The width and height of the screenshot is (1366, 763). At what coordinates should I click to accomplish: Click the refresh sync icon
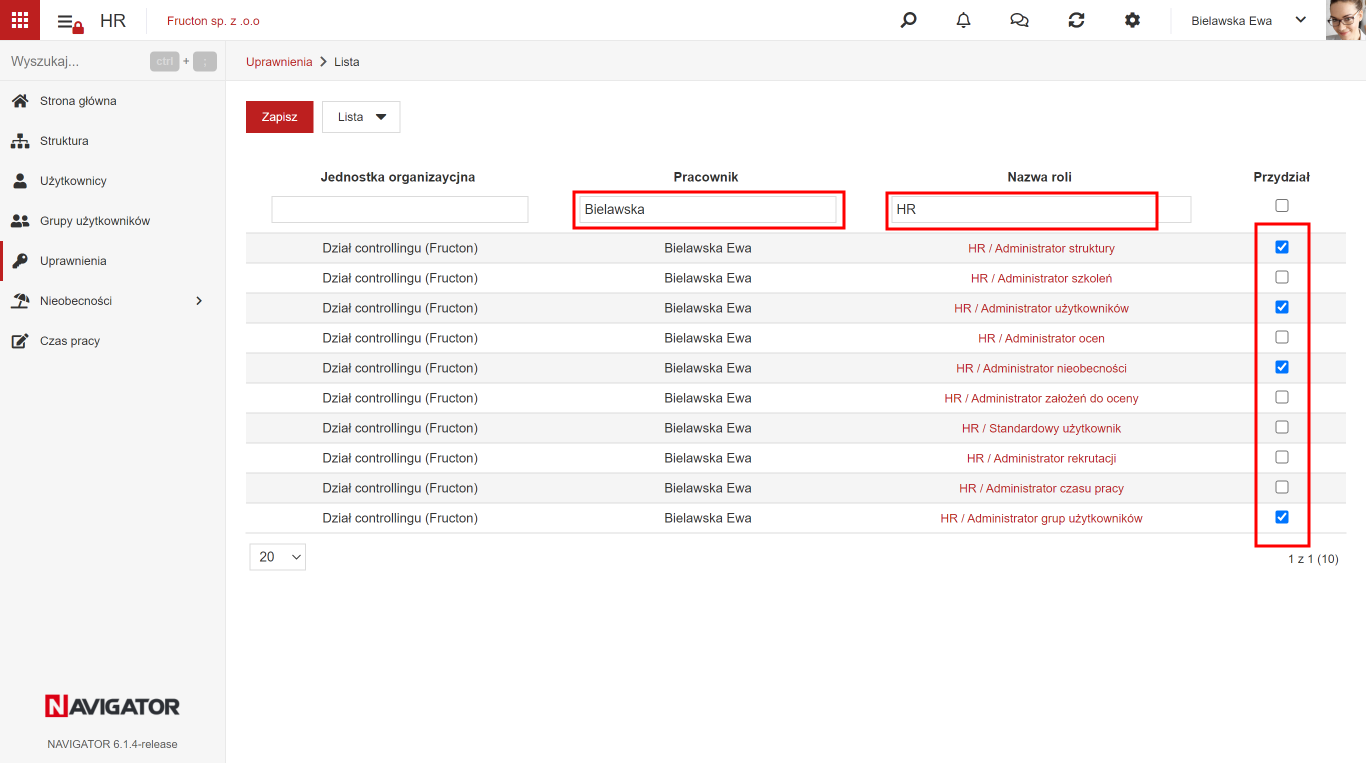tap(1076, 20)
